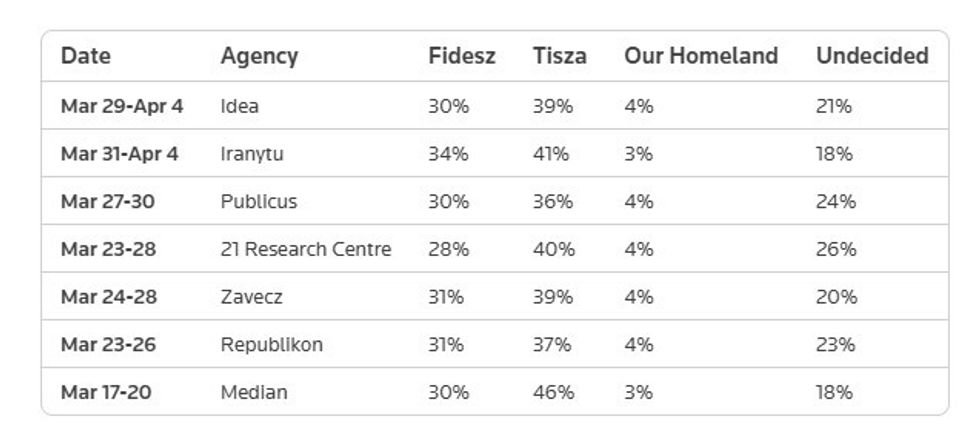980x445 pixels.
Task: Click the Mar 27-30 date cell
Action: (x=108, y=201)
